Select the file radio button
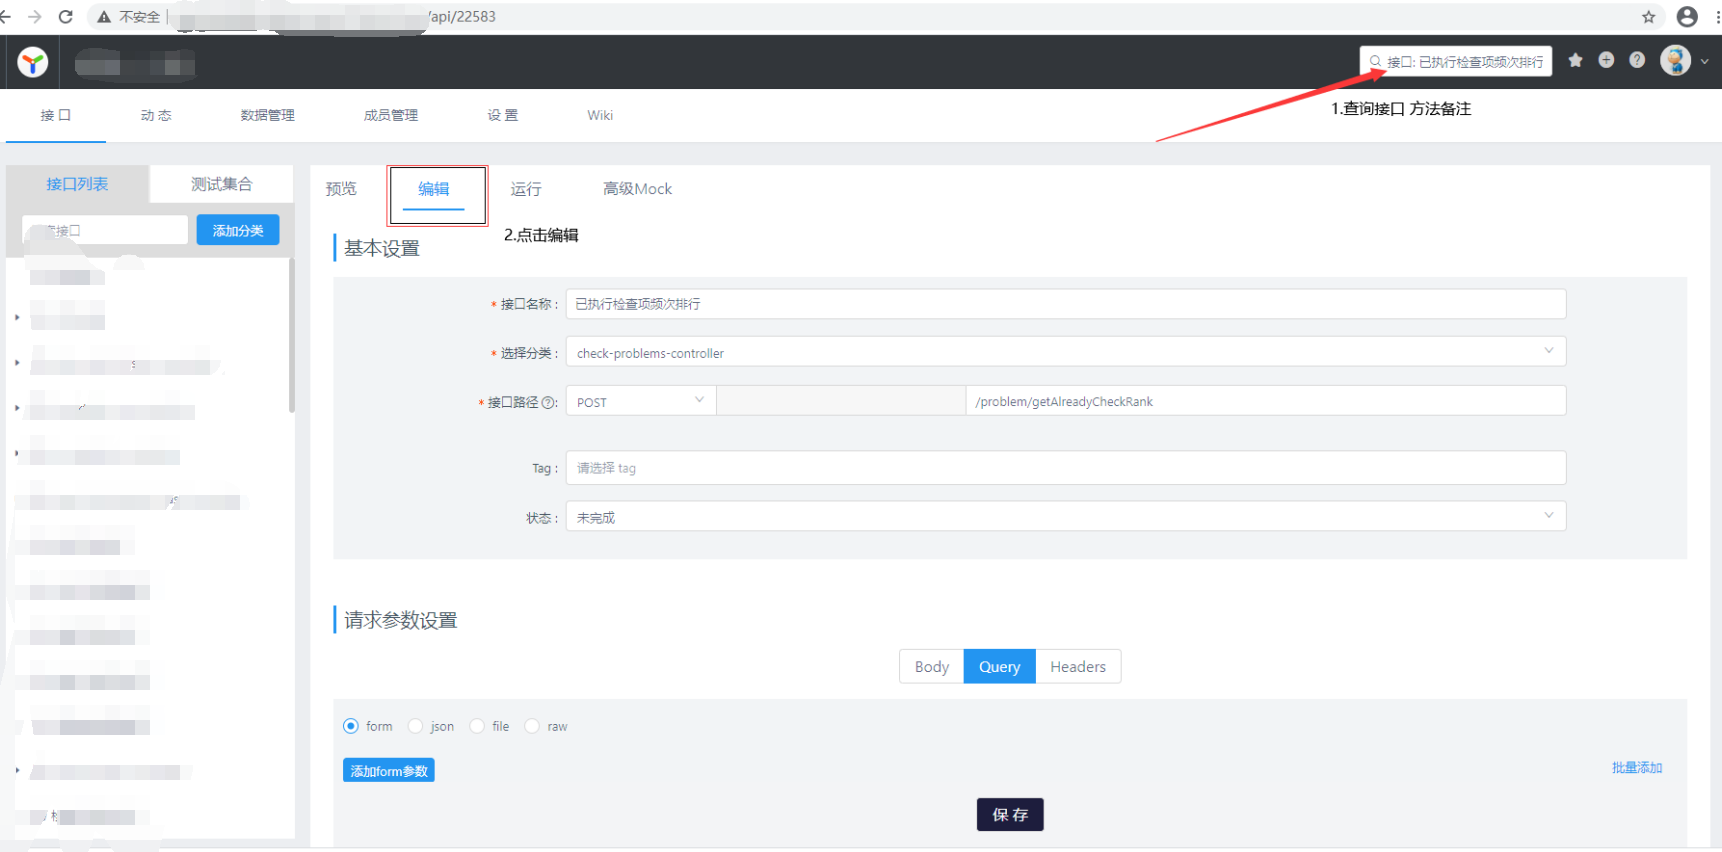Screen dimensions: 1722x852 (x=477, y=726)
